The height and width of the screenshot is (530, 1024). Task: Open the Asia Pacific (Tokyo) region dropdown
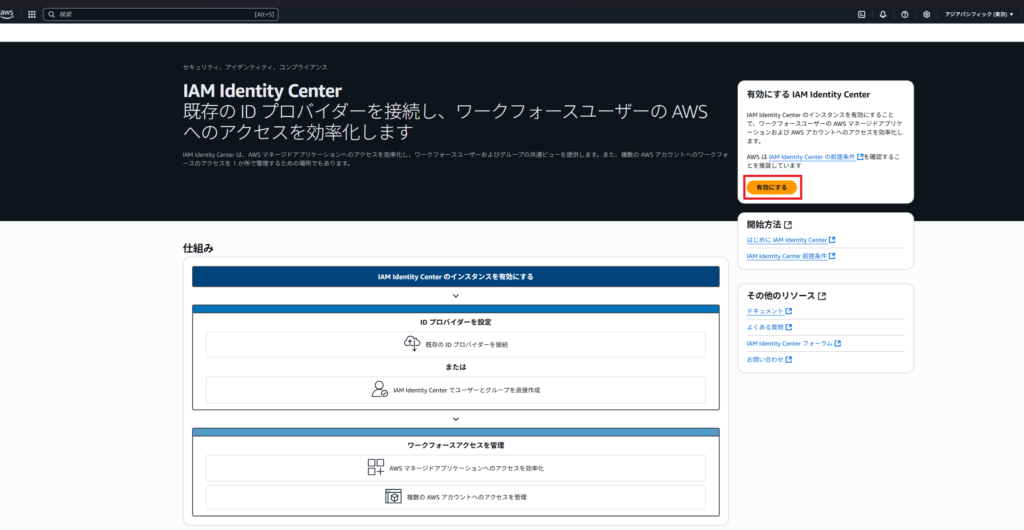coord(979,14)
